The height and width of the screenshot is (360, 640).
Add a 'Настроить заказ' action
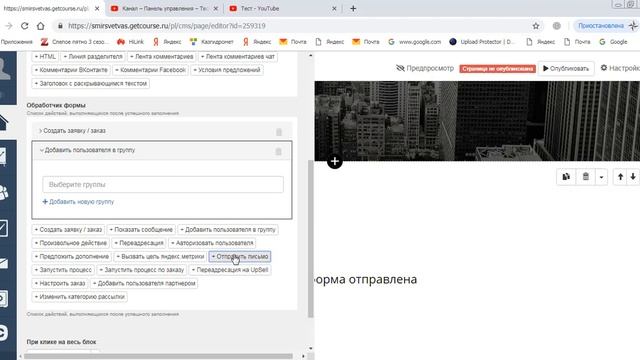[60, 283]
